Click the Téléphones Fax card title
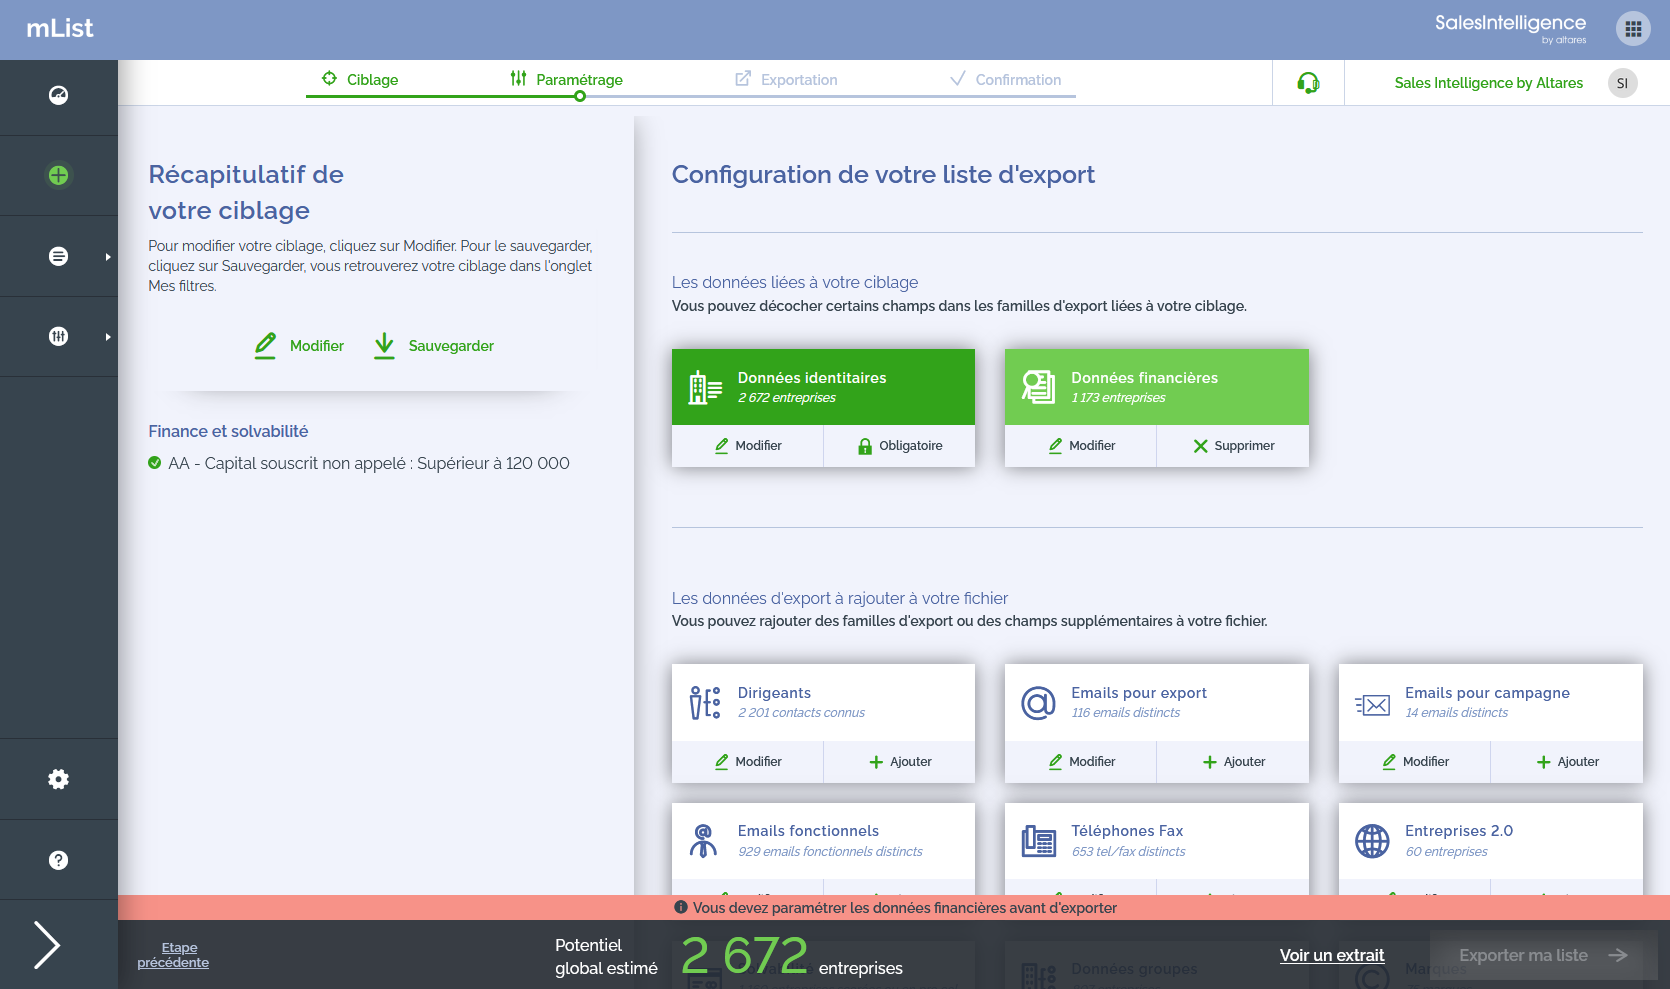 point(1127,831)
